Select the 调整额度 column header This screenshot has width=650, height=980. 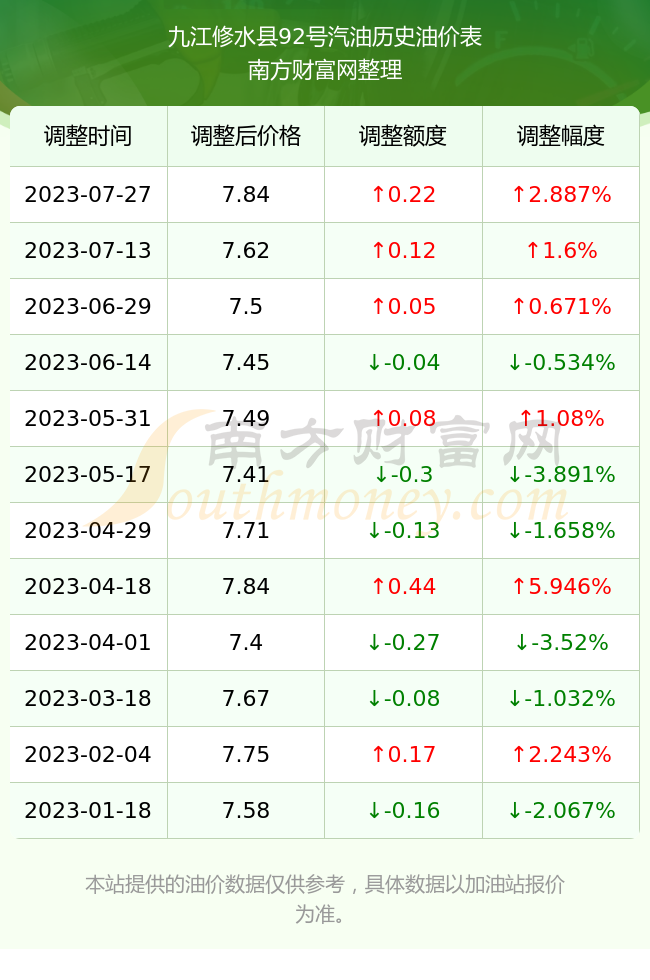tap(403, 136)
